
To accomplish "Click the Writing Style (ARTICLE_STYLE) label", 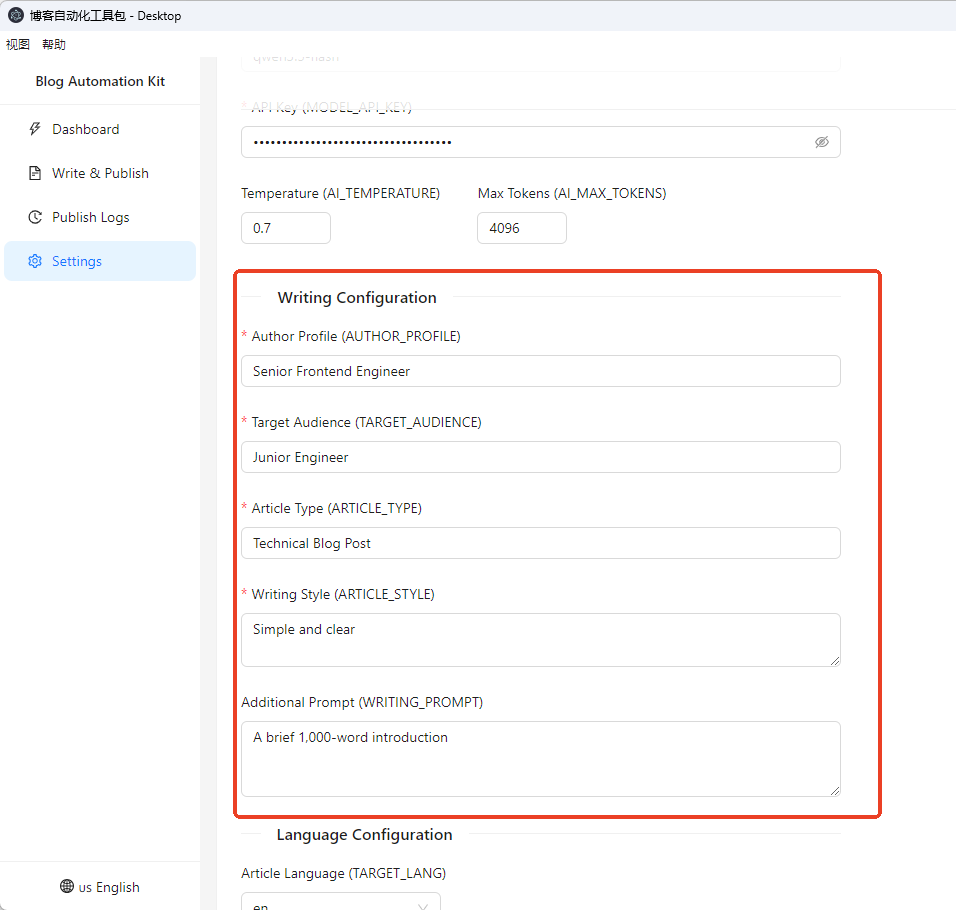I will click(x=343, y=594).
